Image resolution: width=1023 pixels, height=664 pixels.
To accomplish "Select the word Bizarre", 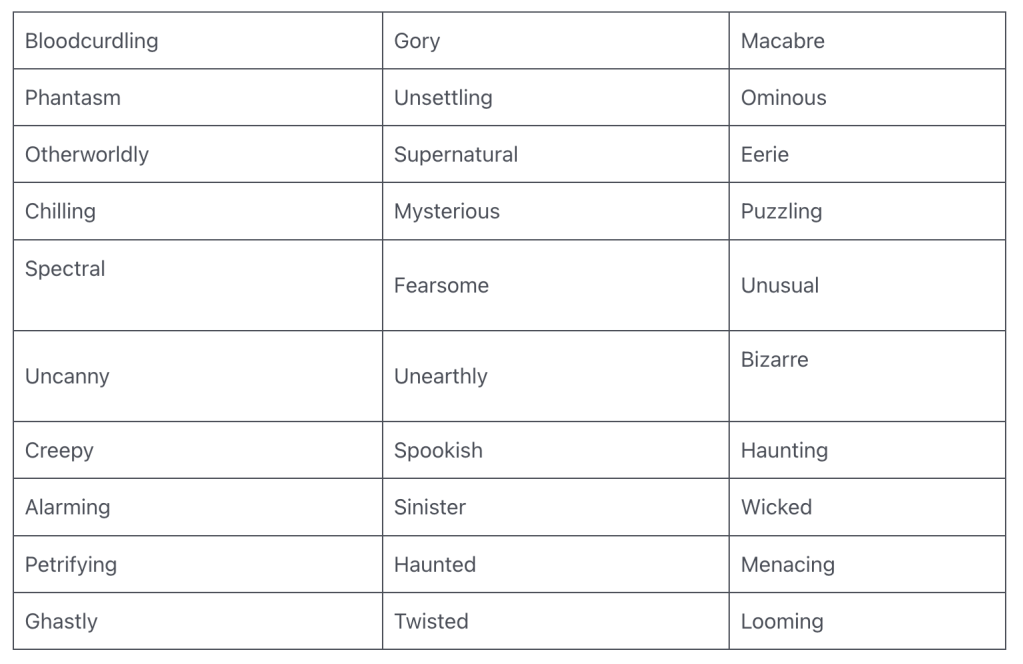I will pyautogui.click(x=775, y=360).
